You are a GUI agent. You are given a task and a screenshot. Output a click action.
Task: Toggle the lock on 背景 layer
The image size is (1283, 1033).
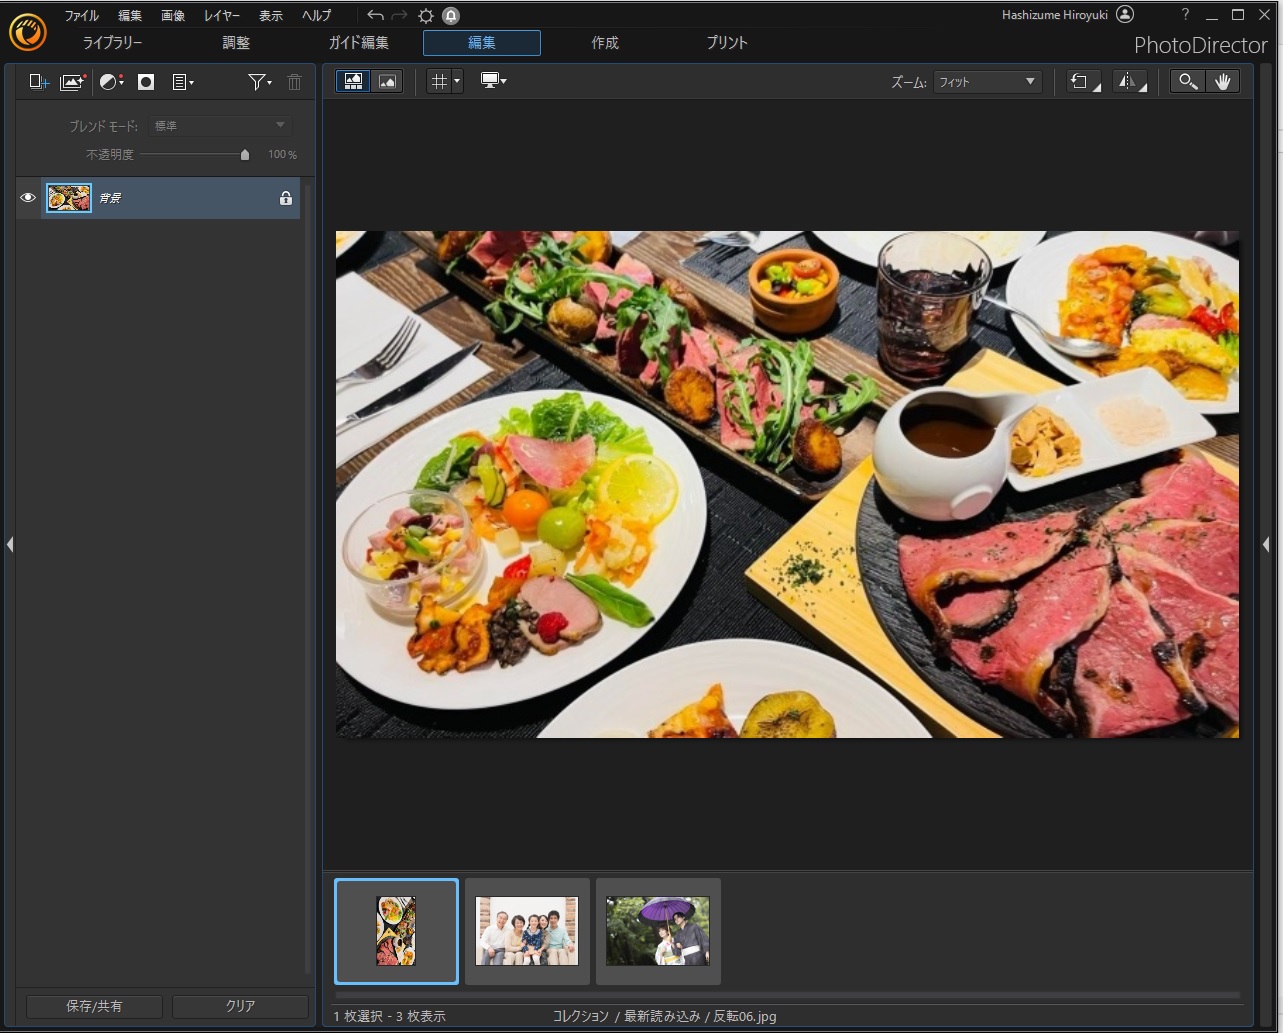[286, 198]
